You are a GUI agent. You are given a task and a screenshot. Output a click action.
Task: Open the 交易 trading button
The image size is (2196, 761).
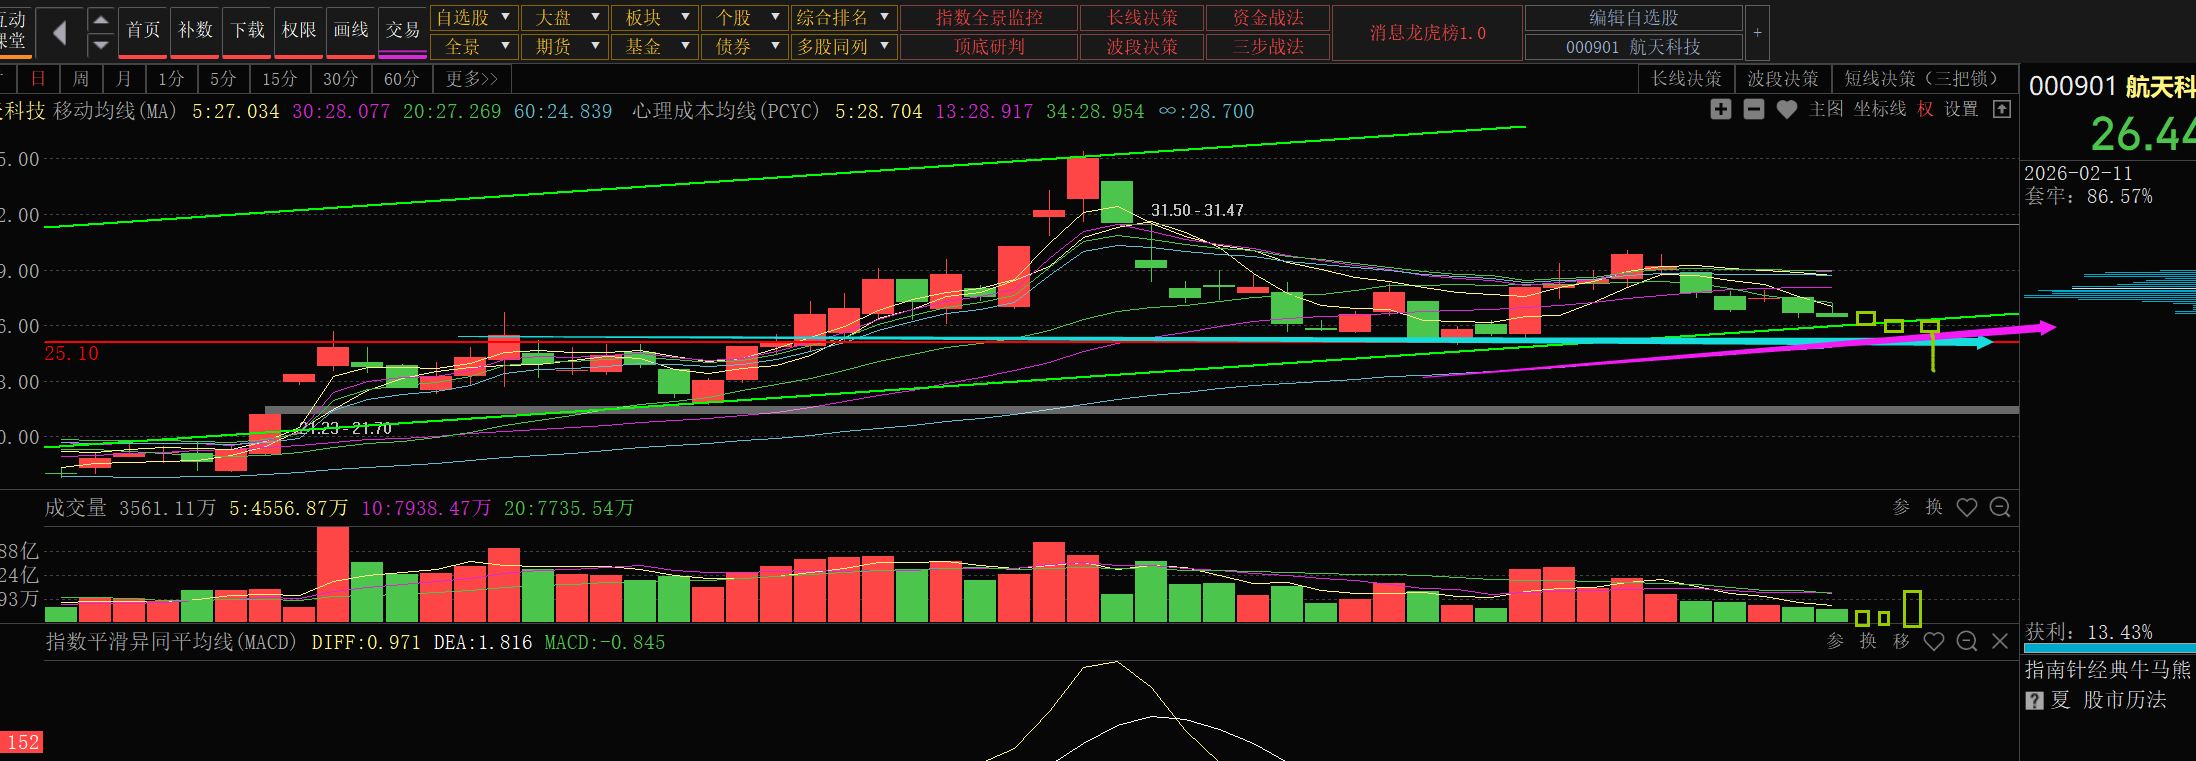[403, 31]
